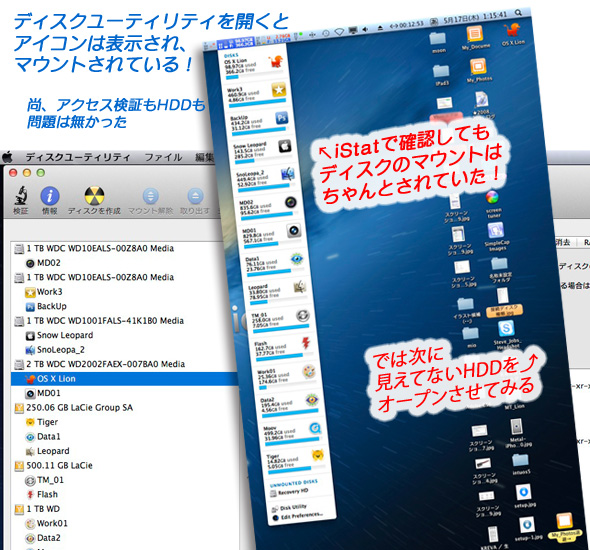Viewport: 590px width, 550px height.
Task: Click the マウント解除 unmount toolbar icon
Action: (151, 196)
